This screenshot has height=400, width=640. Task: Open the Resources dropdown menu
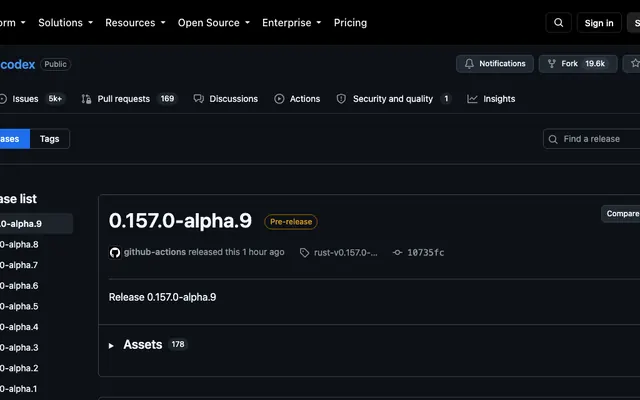(135, 23)
